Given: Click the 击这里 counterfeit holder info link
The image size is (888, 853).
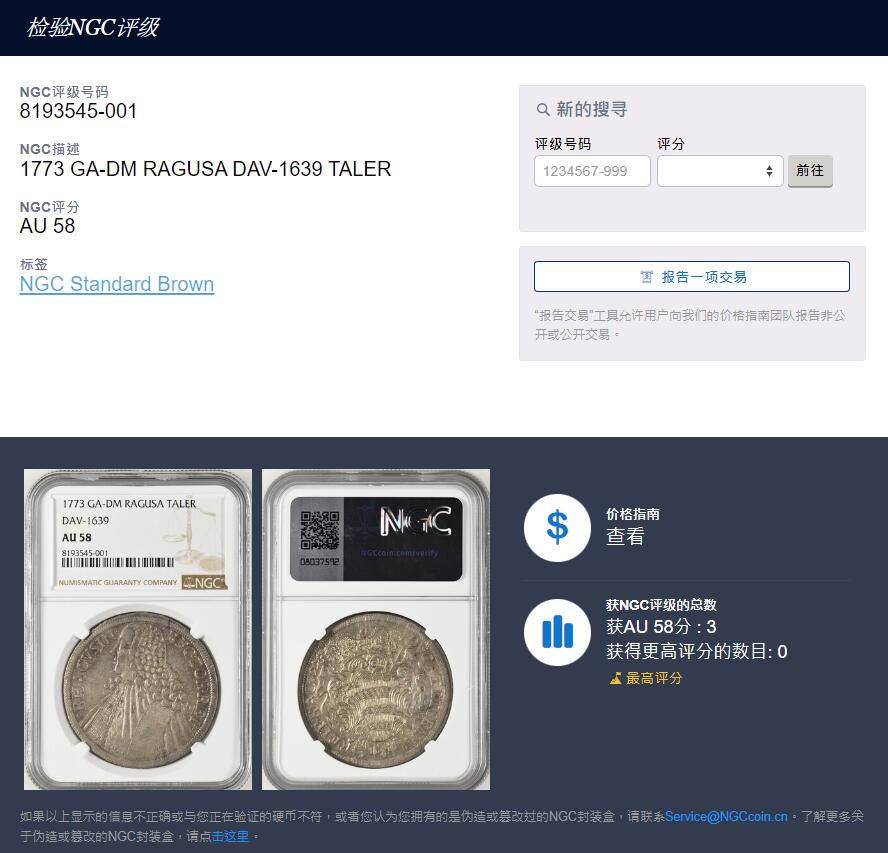Looking at the screenshot, I should [x=230, y=836].
